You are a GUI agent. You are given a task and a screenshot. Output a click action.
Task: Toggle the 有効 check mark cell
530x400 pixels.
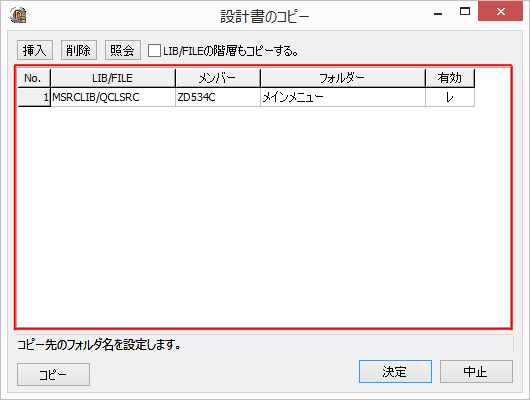(450, 97)
